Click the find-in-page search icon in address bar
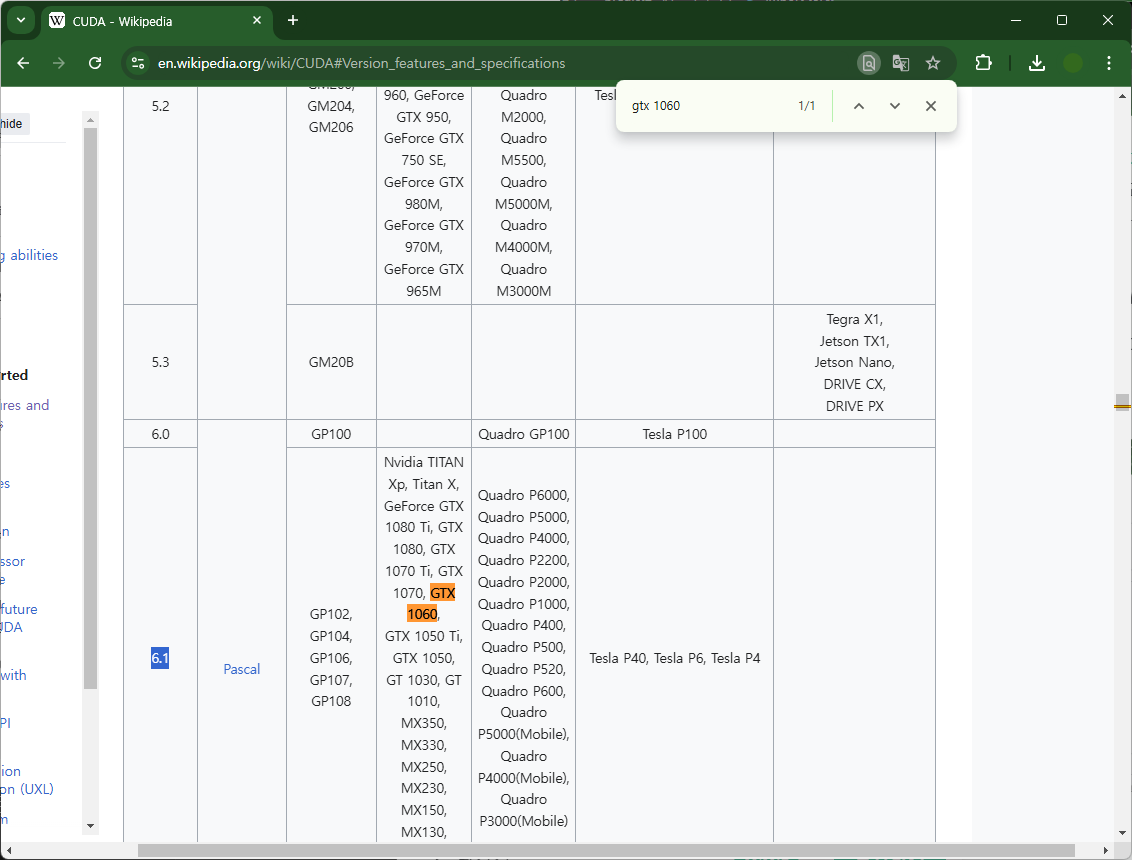This screenshot has height=860, width=1132. (868, 63)
